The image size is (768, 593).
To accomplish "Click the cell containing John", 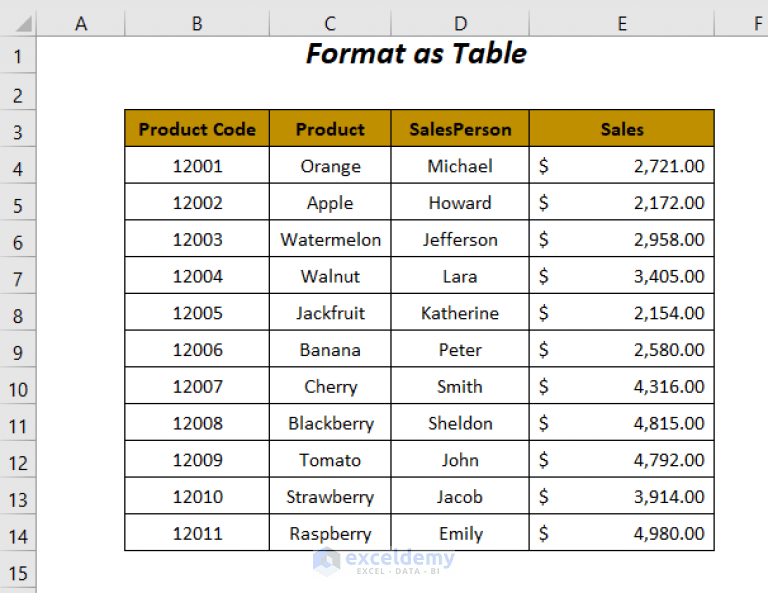I will point(460,459).
